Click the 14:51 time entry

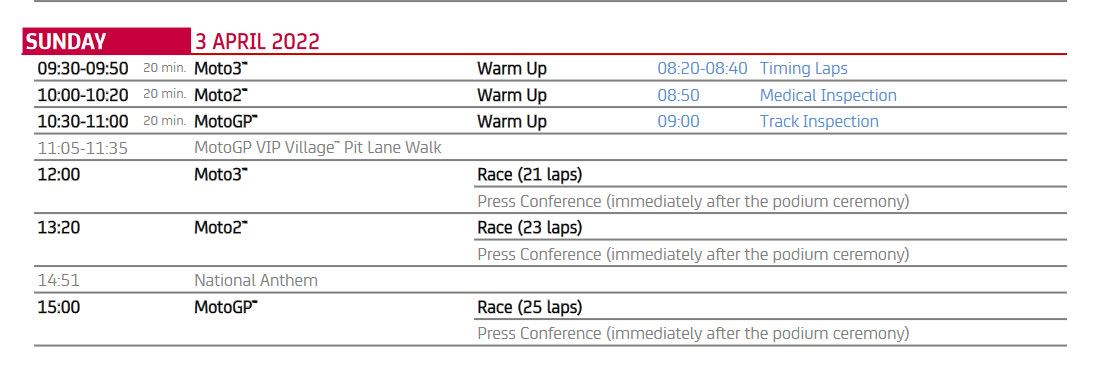coord(58,281)
